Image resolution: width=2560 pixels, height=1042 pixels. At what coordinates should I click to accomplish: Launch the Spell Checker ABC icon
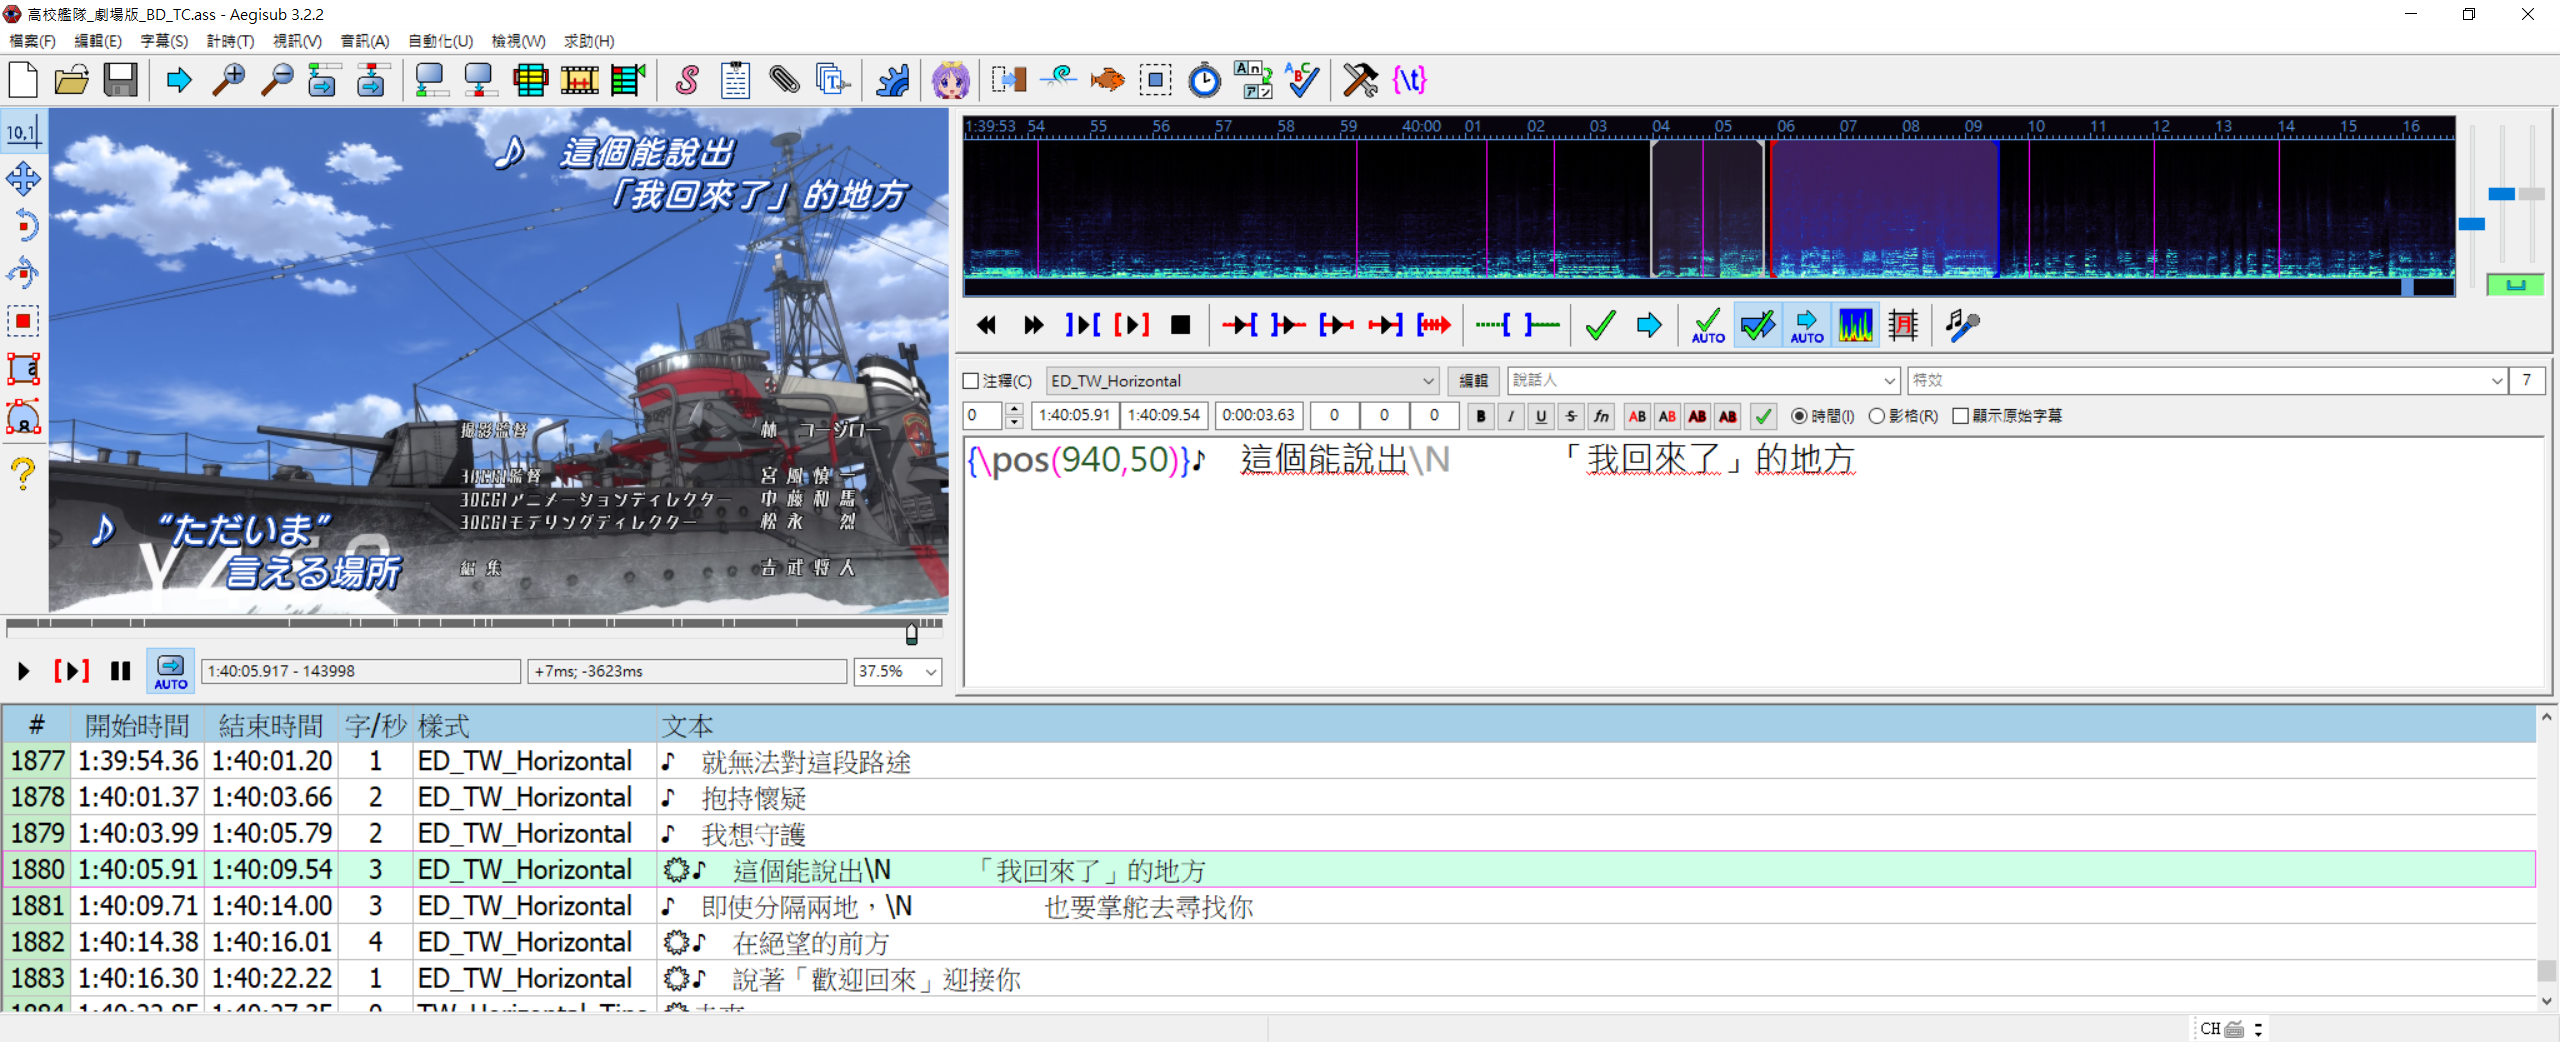tap(1303, 80)
